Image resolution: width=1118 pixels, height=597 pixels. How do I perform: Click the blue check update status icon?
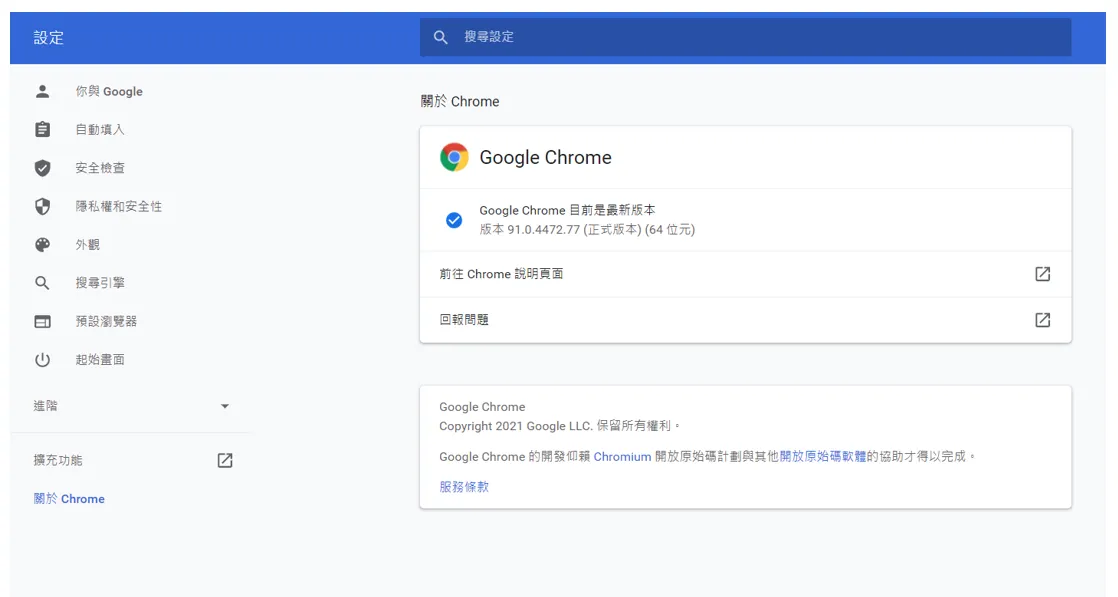[x=453, y=220]
